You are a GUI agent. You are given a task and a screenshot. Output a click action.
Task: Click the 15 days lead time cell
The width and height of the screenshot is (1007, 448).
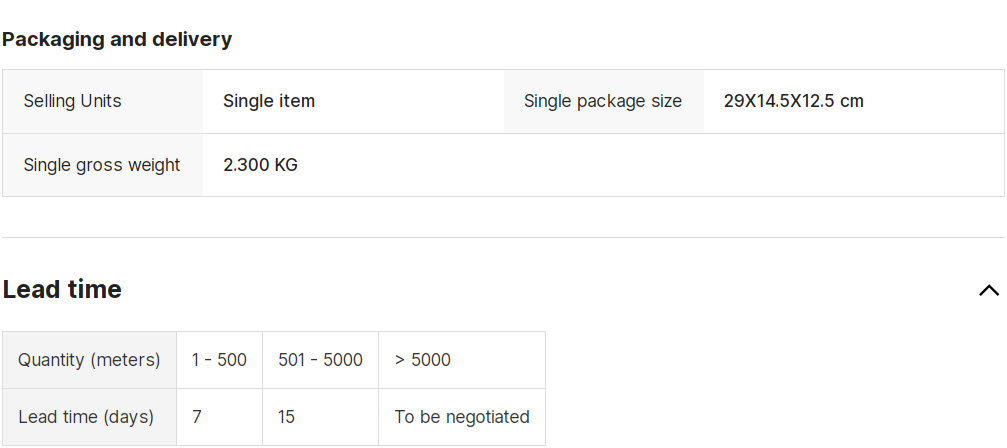point(320,417)
